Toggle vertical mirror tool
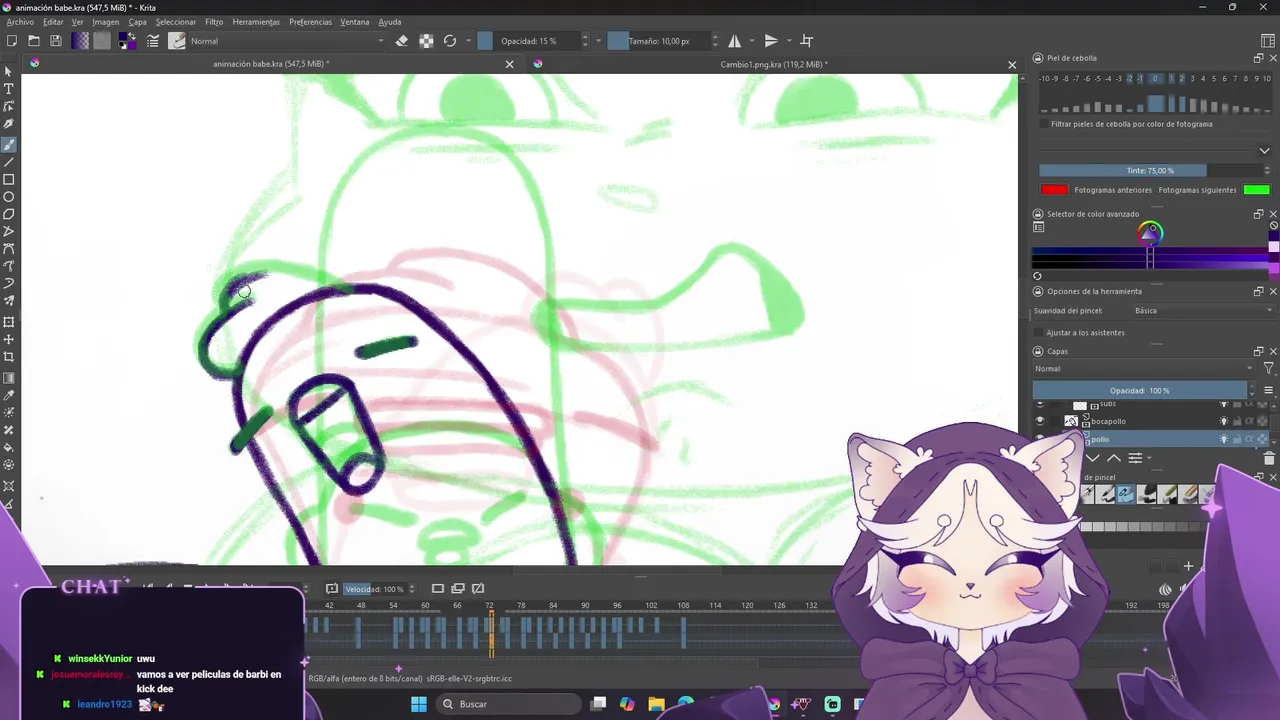Screen dimensions: 1280x720 click(771, 41)
